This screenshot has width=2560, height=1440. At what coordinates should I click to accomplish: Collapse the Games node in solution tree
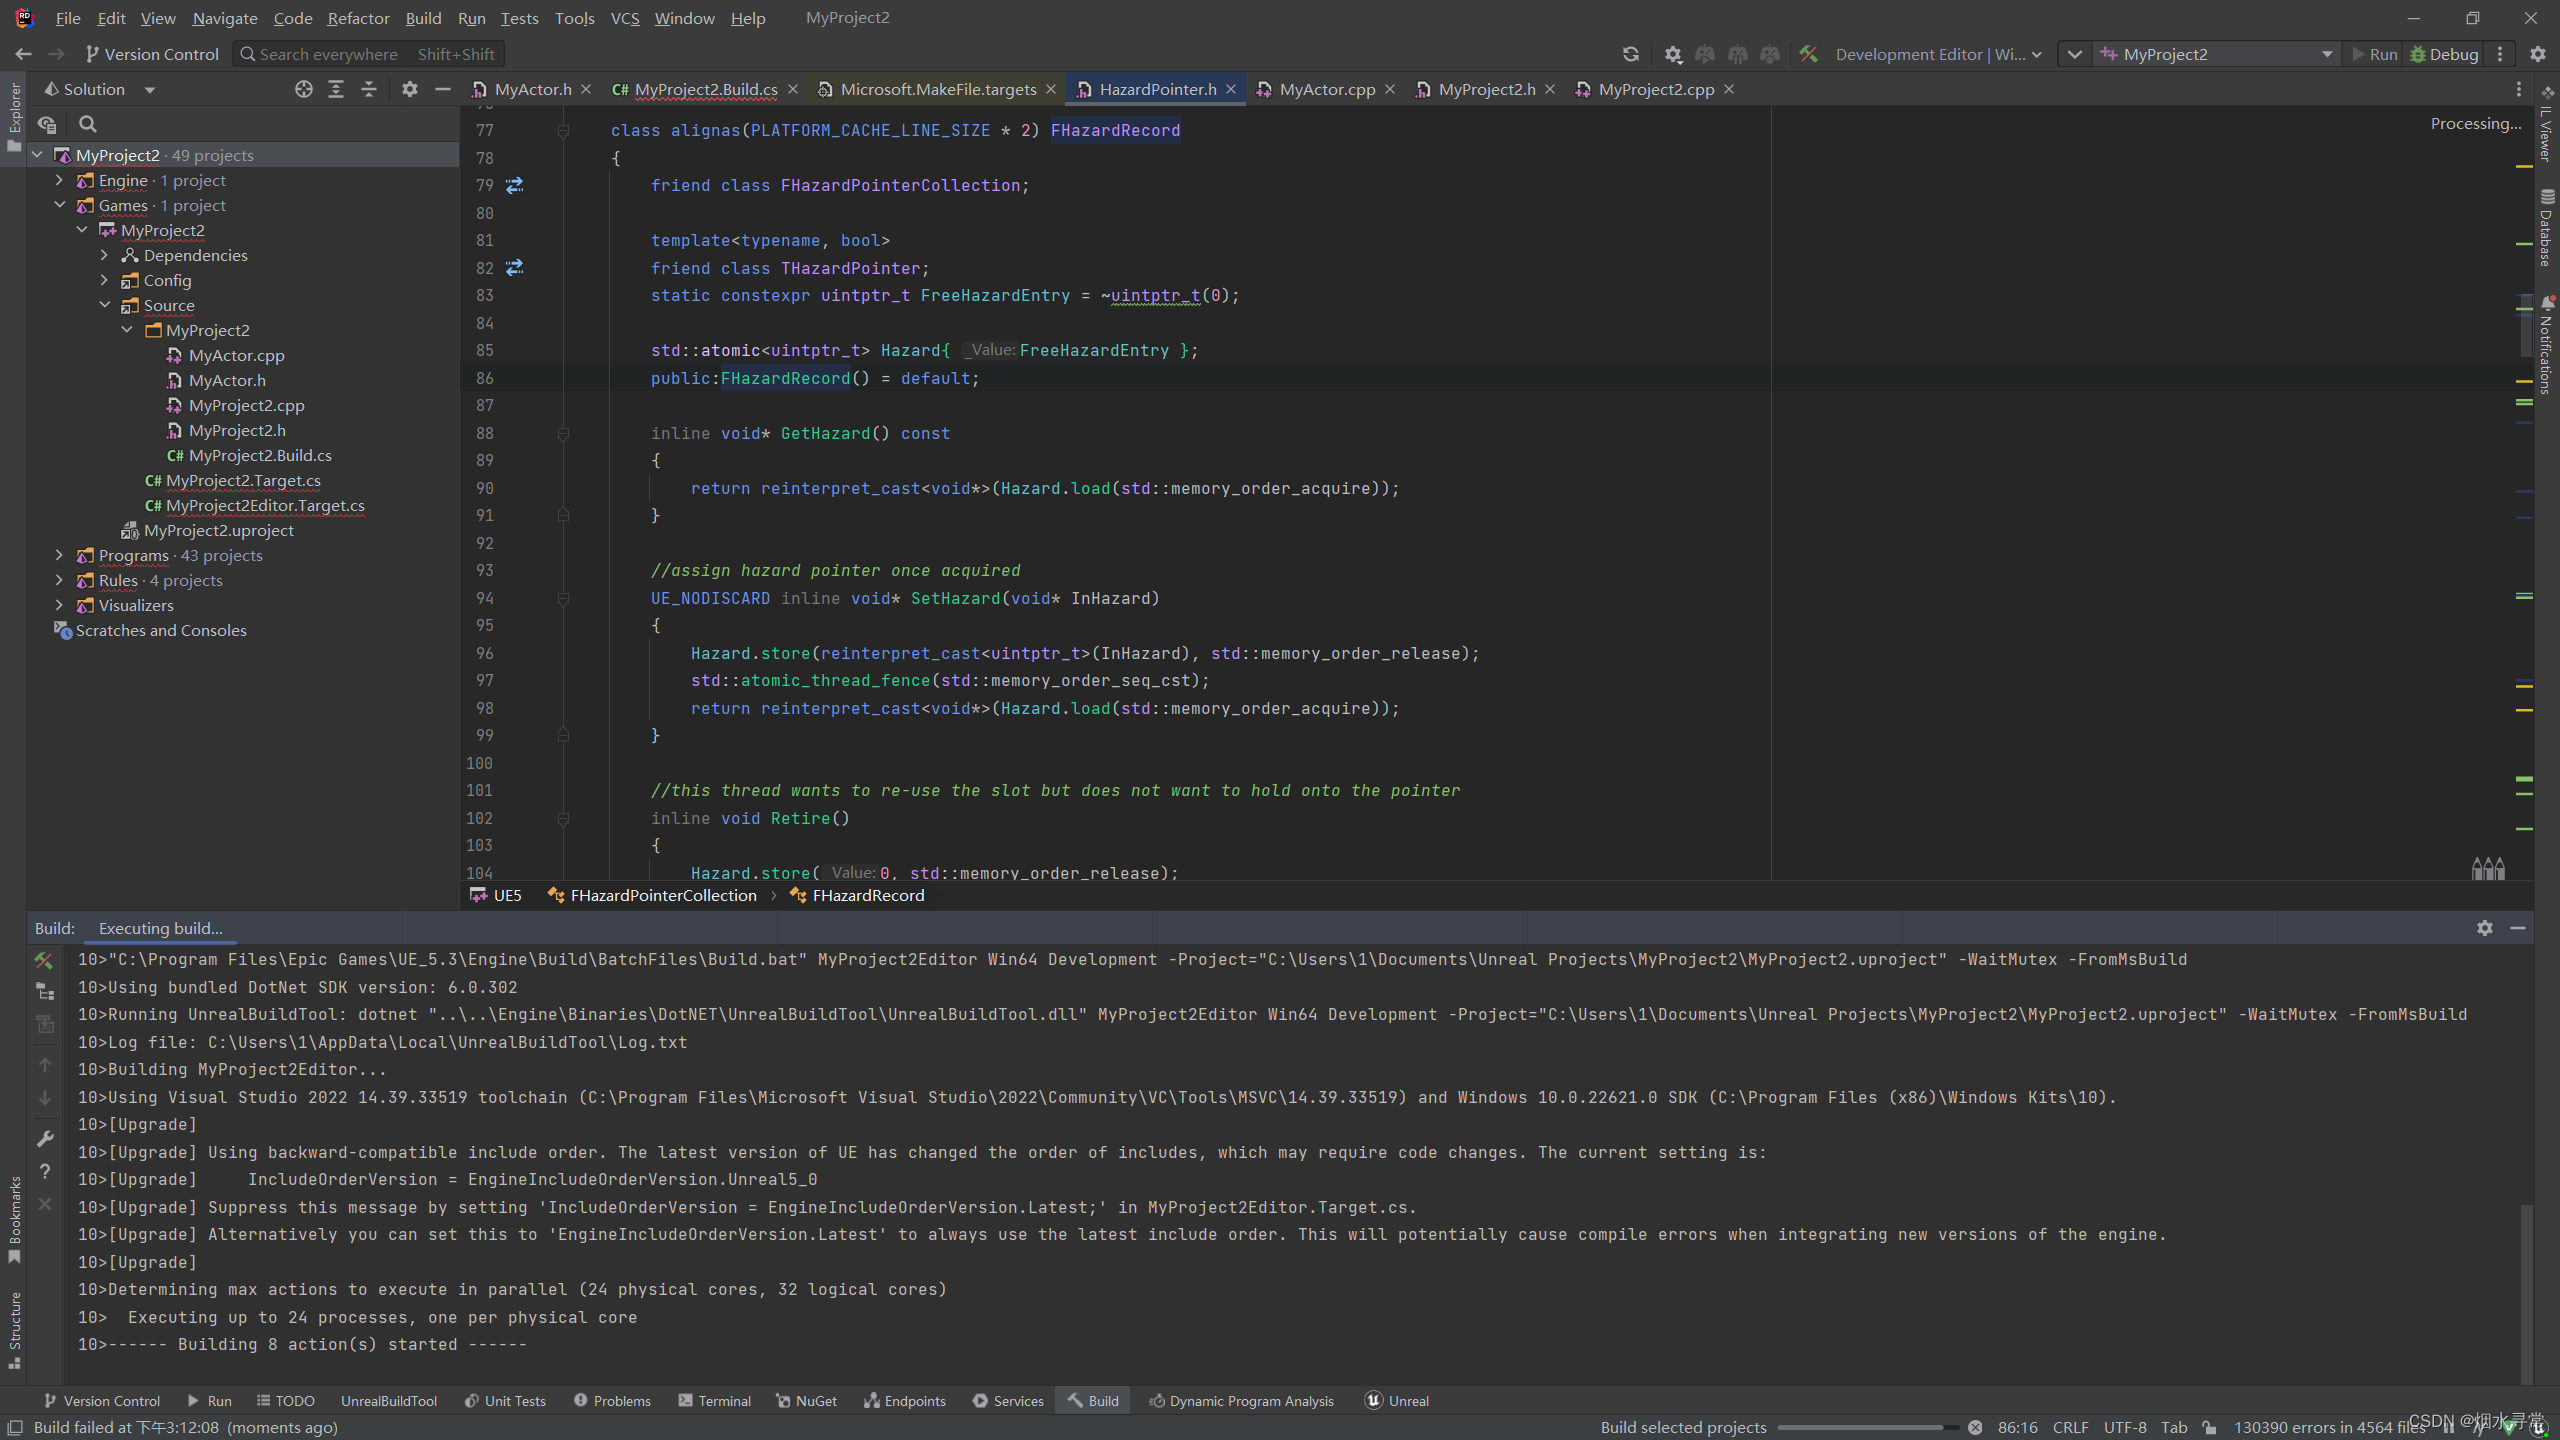click(59, 205)
